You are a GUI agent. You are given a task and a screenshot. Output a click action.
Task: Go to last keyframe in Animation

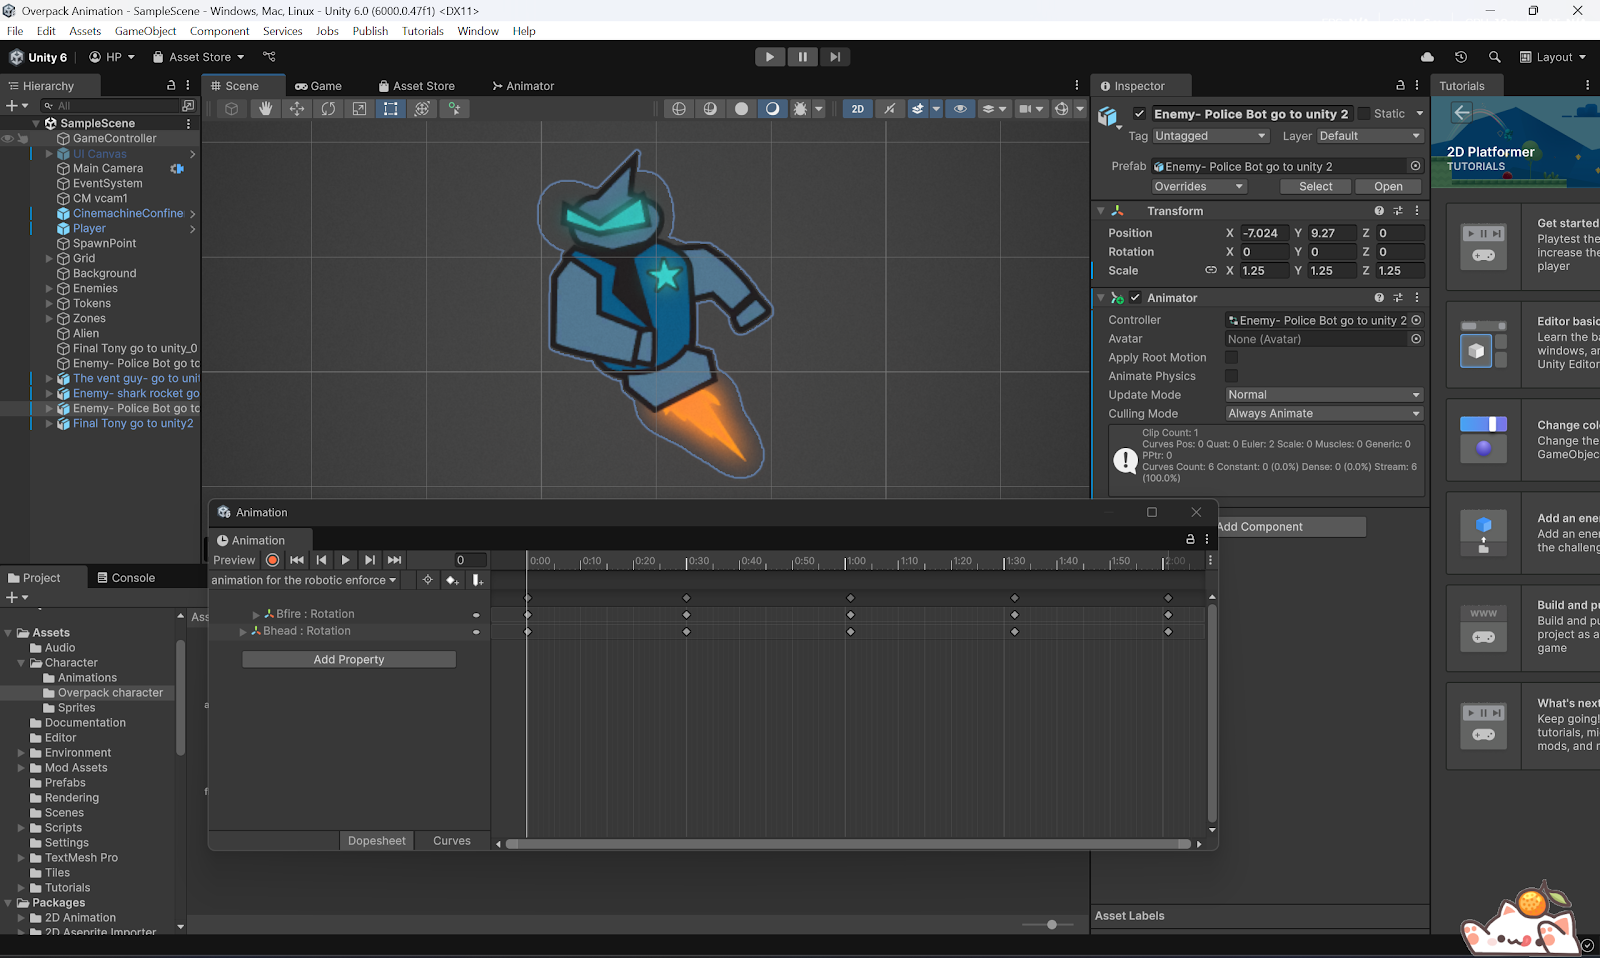[394, 560]
